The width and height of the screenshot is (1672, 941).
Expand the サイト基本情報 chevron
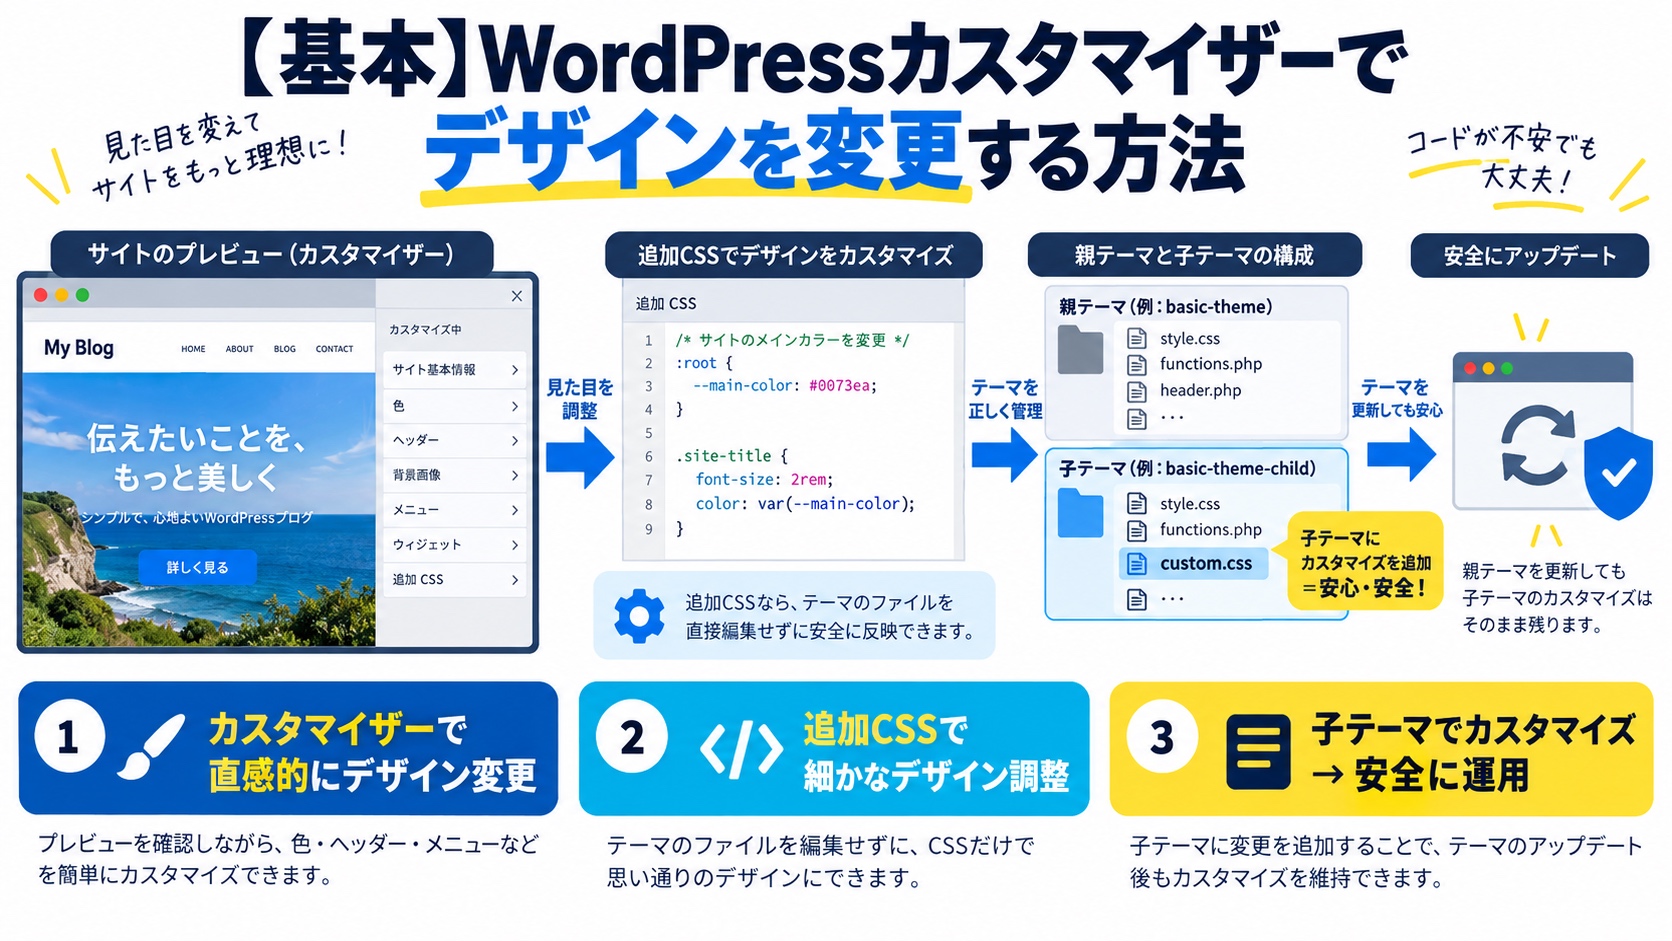click(x=515, y=370)
